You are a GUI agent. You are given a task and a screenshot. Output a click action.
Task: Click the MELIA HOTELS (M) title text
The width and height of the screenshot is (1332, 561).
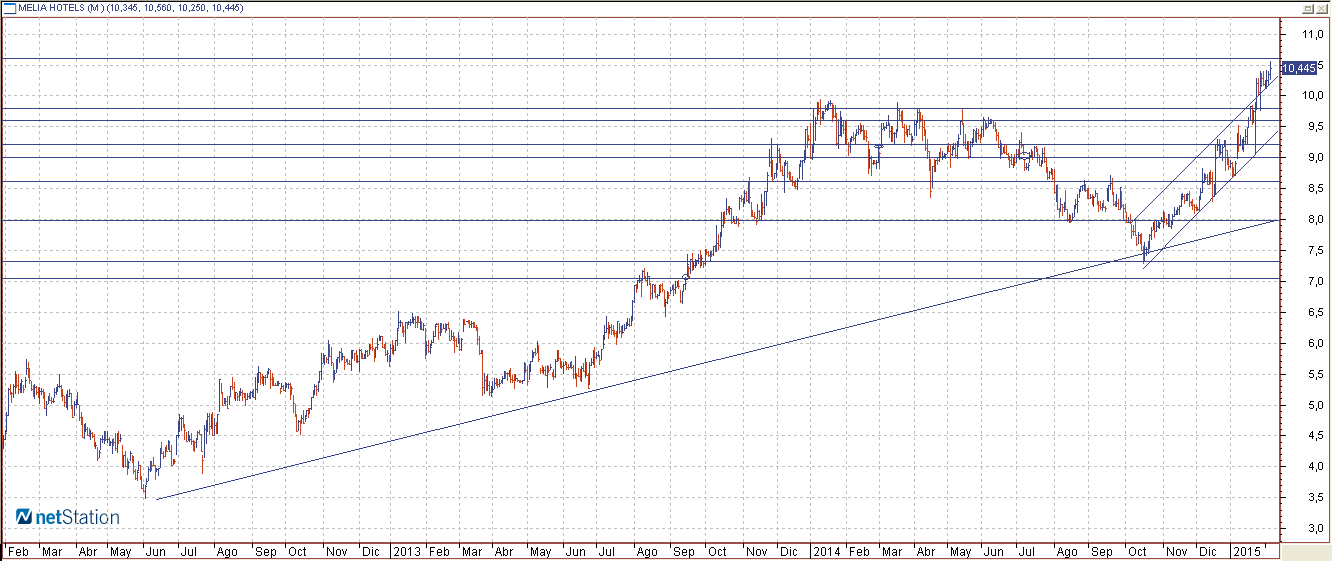(60, 8)
